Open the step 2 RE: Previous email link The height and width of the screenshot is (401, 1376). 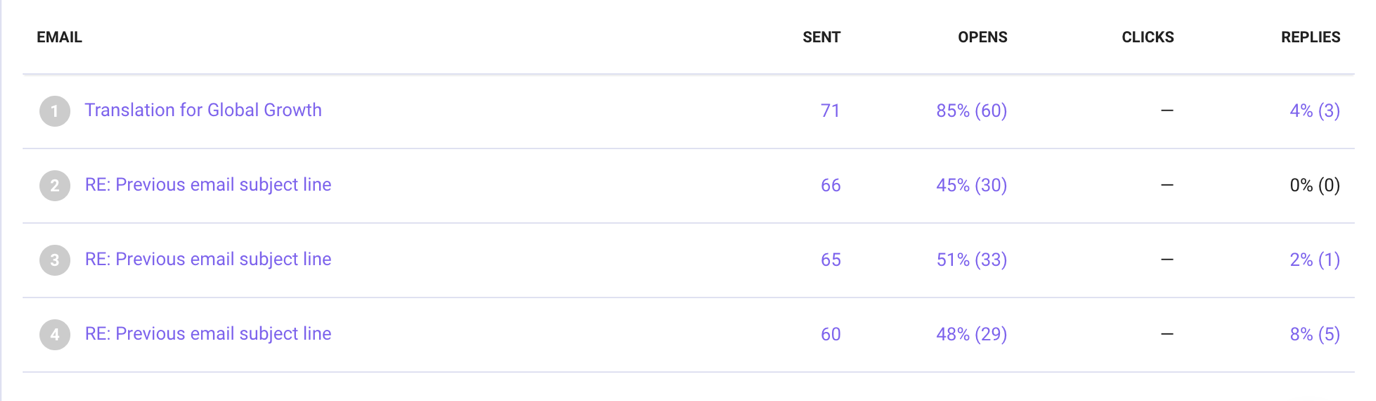(x=208, y=185)
